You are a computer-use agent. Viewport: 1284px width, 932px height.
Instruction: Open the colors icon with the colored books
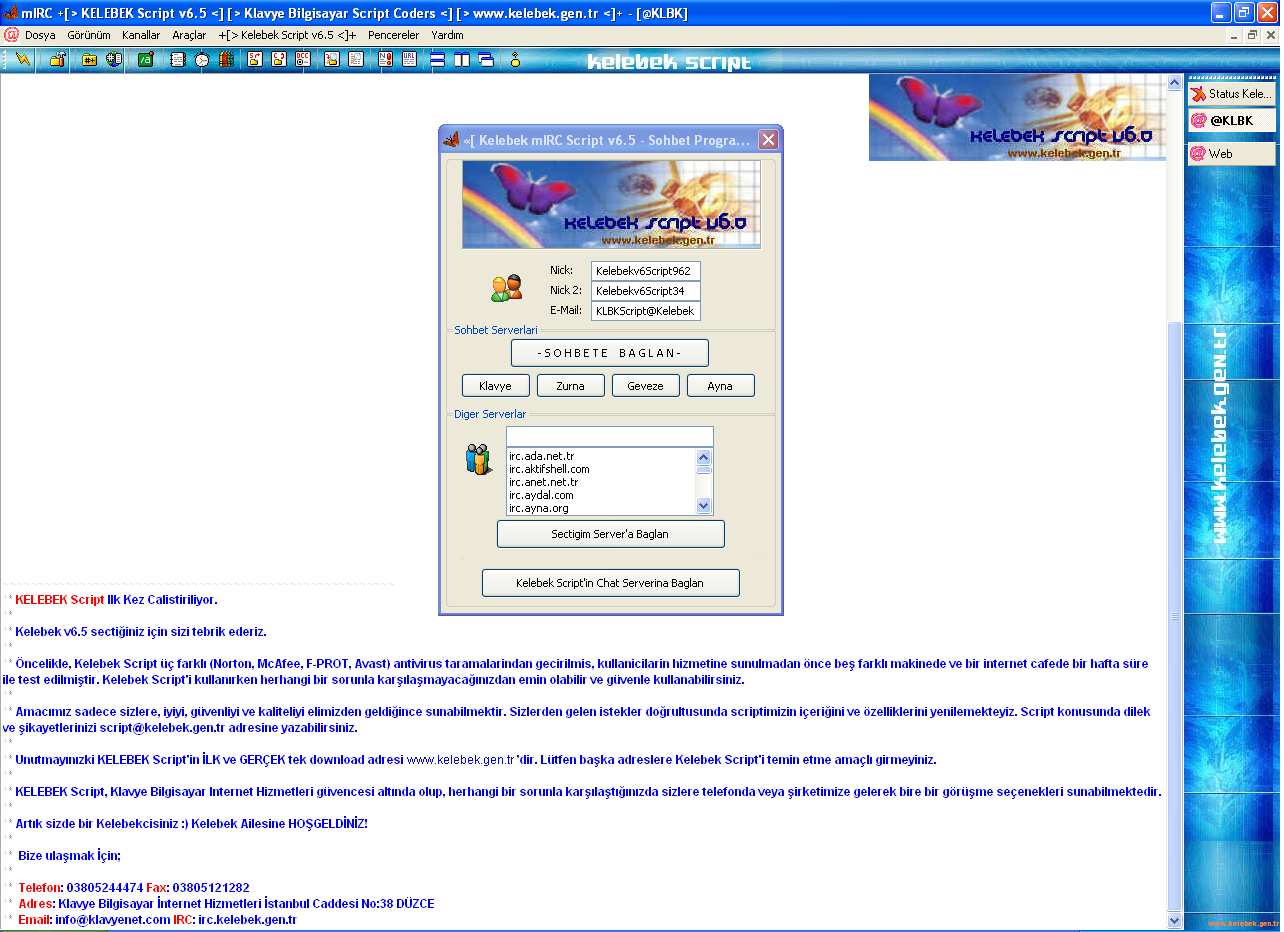point(226,60)
